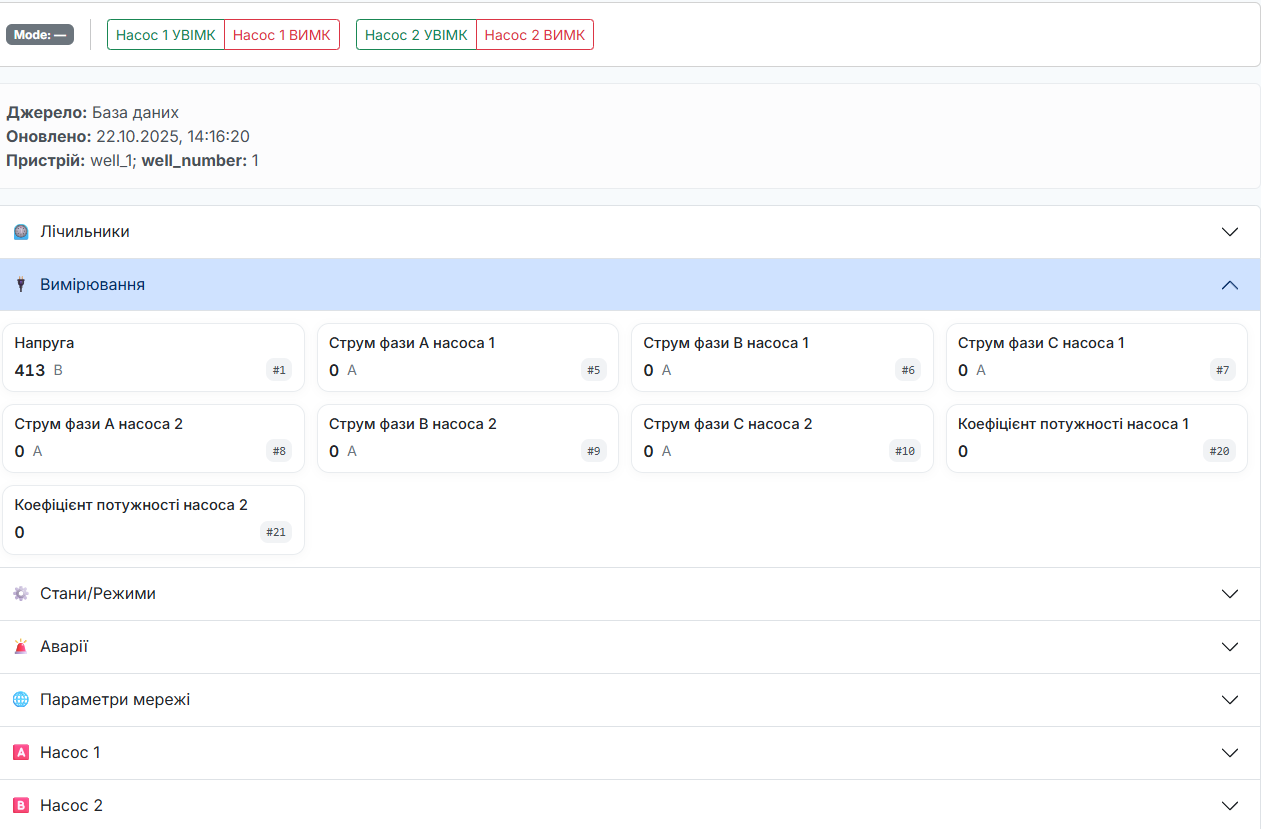Select the Струм фази B насоса 2 card
The width and height of the screenshot is (1261, 829).
pos(467,438)
